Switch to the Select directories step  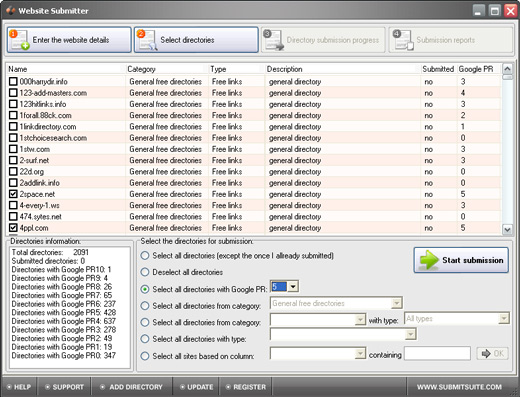196,40
